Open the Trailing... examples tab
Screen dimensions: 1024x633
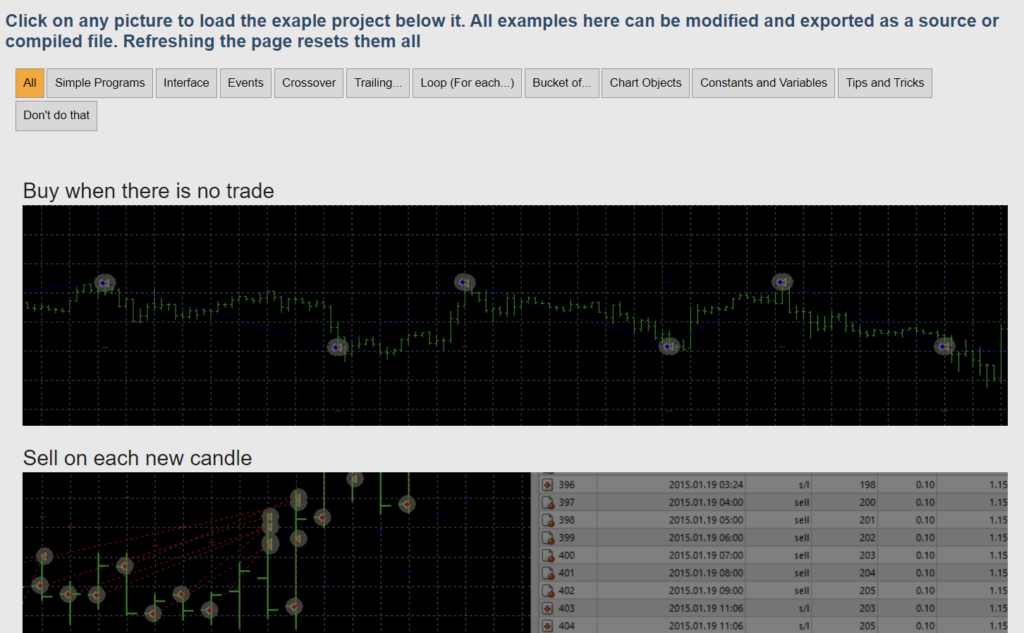click(378, 83)
